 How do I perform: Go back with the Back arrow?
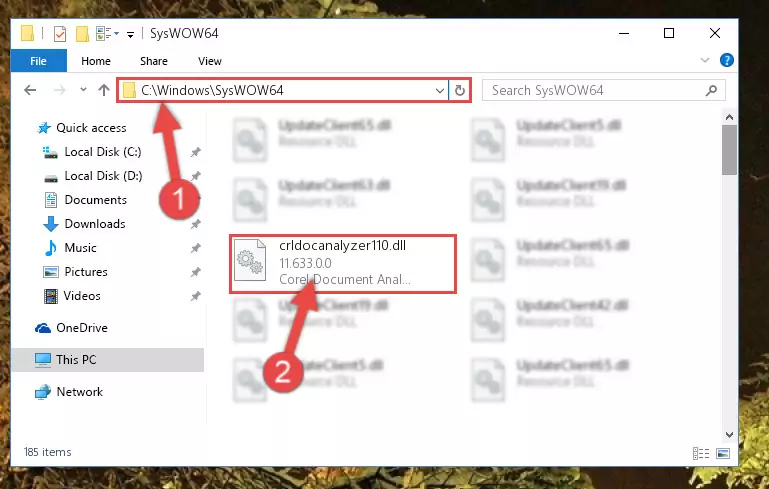(x=30, y=90)
